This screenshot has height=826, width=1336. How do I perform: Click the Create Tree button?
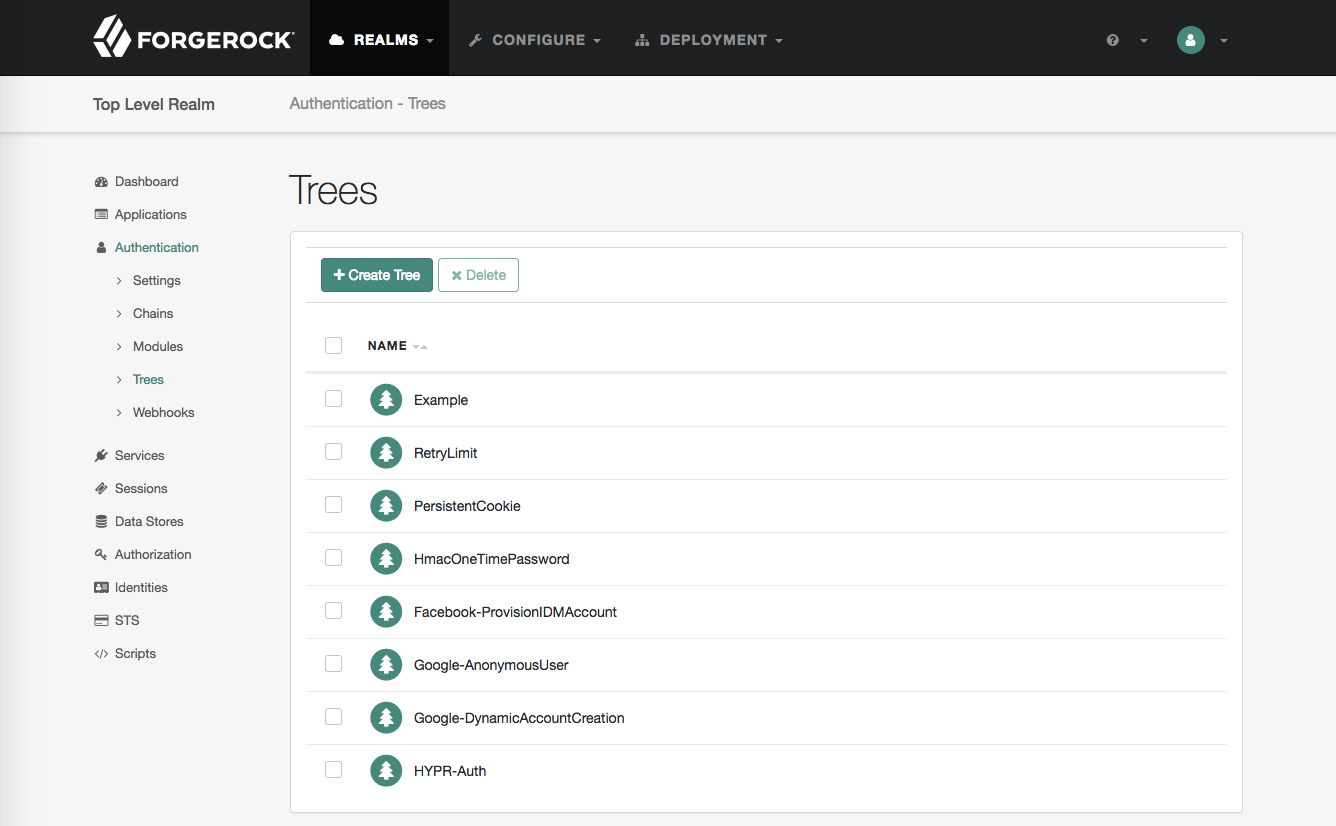tap(377, 275)
